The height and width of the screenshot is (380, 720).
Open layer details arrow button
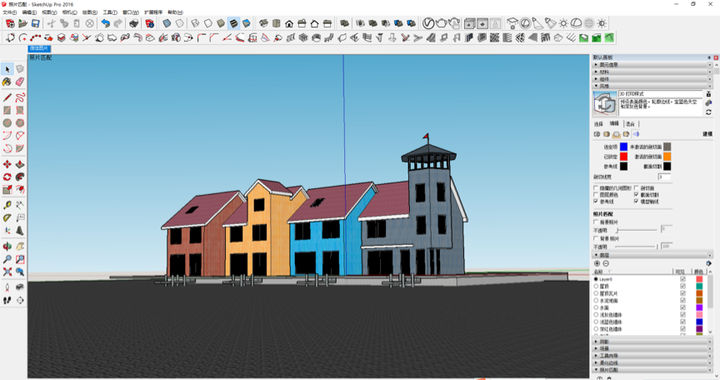[709, 263]
